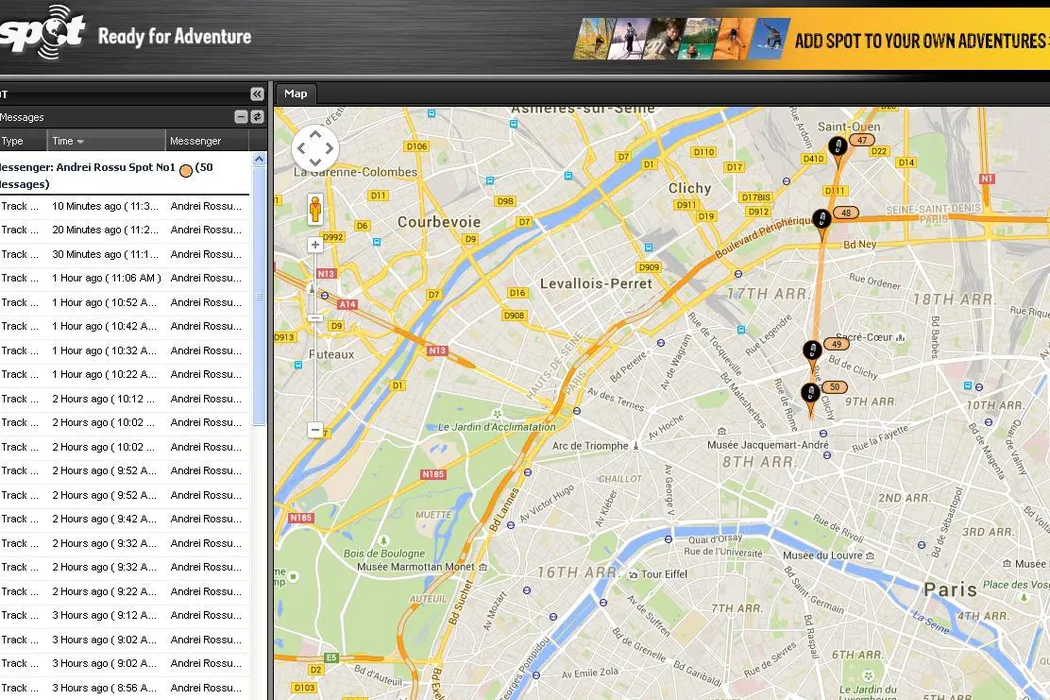Click the Messenger column header
Screen dimensions: 1050x700
[x=207, y=141]
